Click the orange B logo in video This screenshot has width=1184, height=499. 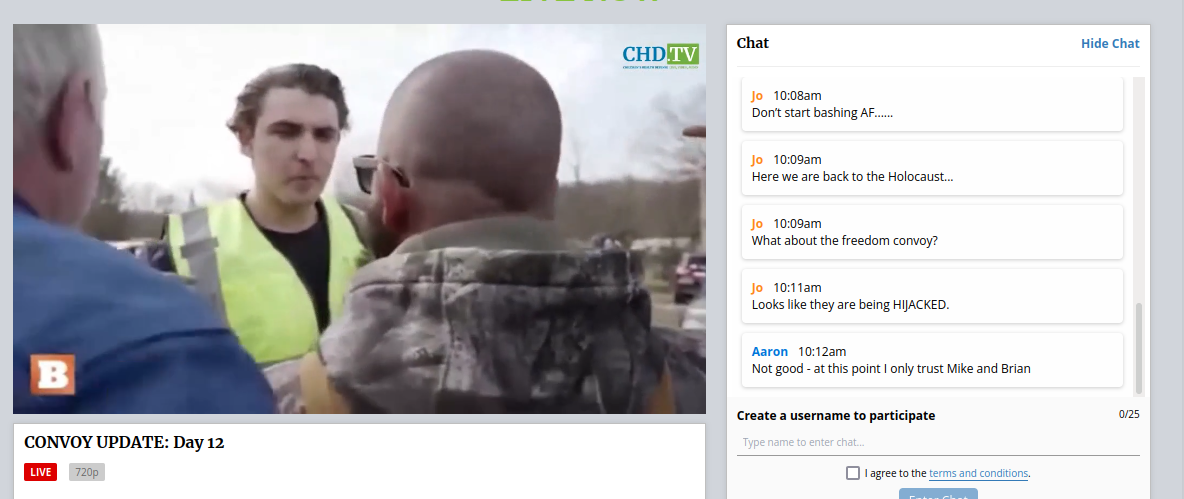53,374
